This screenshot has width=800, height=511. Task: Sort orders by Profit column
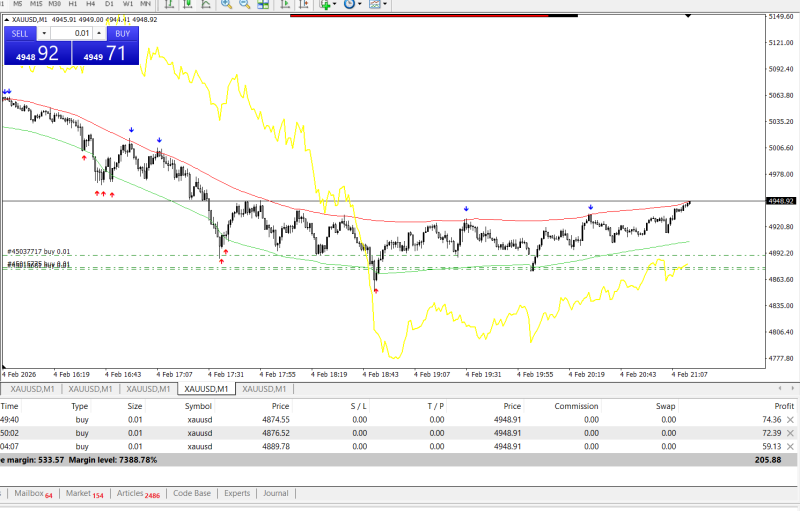(x=784, y=406)
